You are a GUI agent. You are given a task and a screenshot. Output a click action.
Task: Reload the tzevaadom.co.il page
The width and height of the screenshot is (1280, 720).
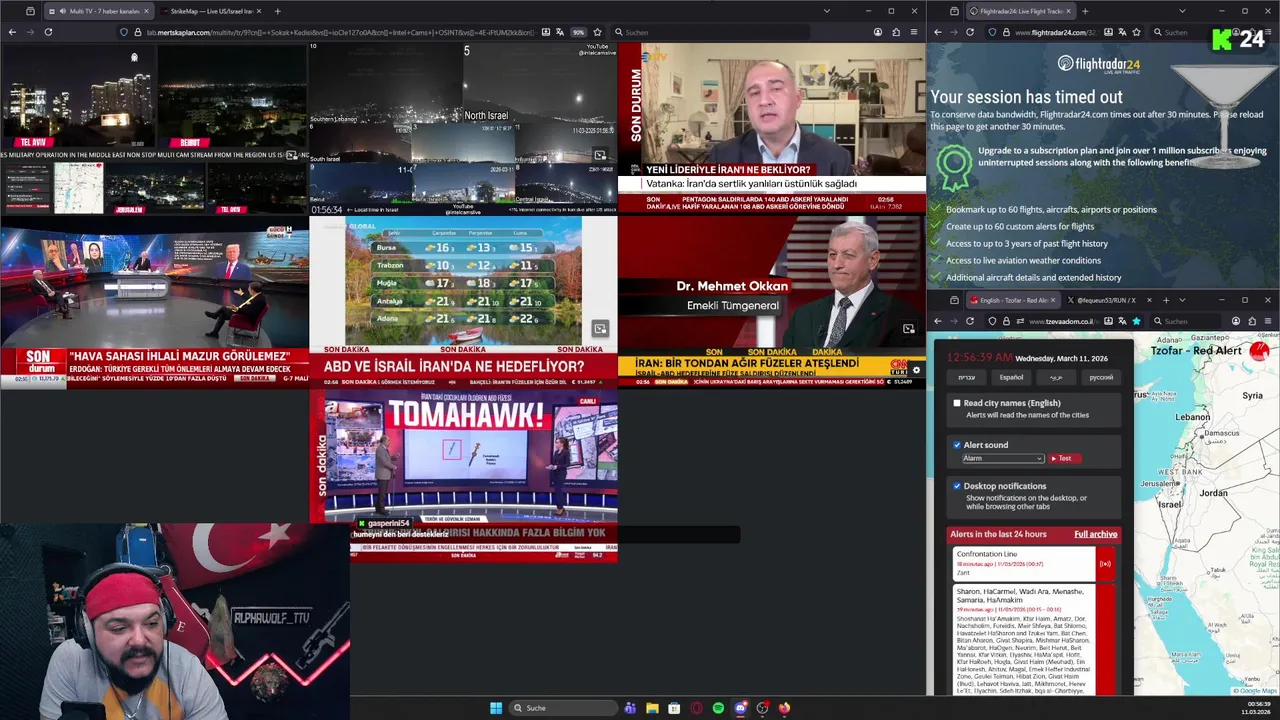point(970,321)
